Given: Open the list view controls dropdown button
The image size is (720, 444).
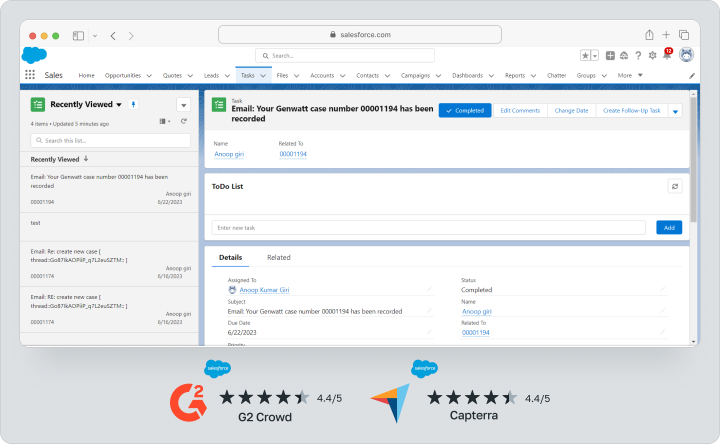Looking at the screenshot, I should tap(184, 105).
